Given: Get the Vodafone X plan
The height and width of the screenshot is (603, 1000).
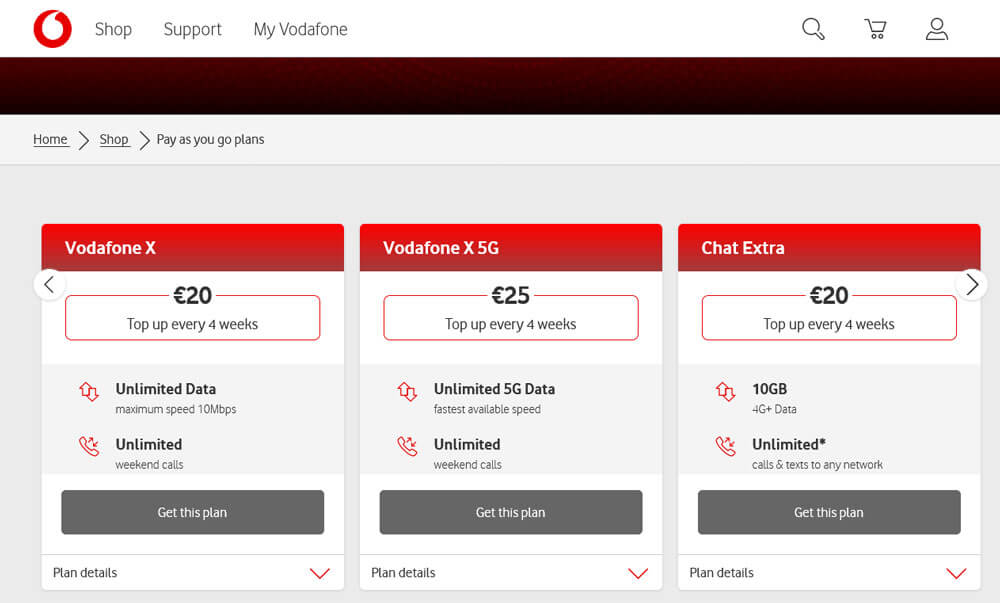Looking at the screenshot, I should pyautogui.click(x=193, y=512).
